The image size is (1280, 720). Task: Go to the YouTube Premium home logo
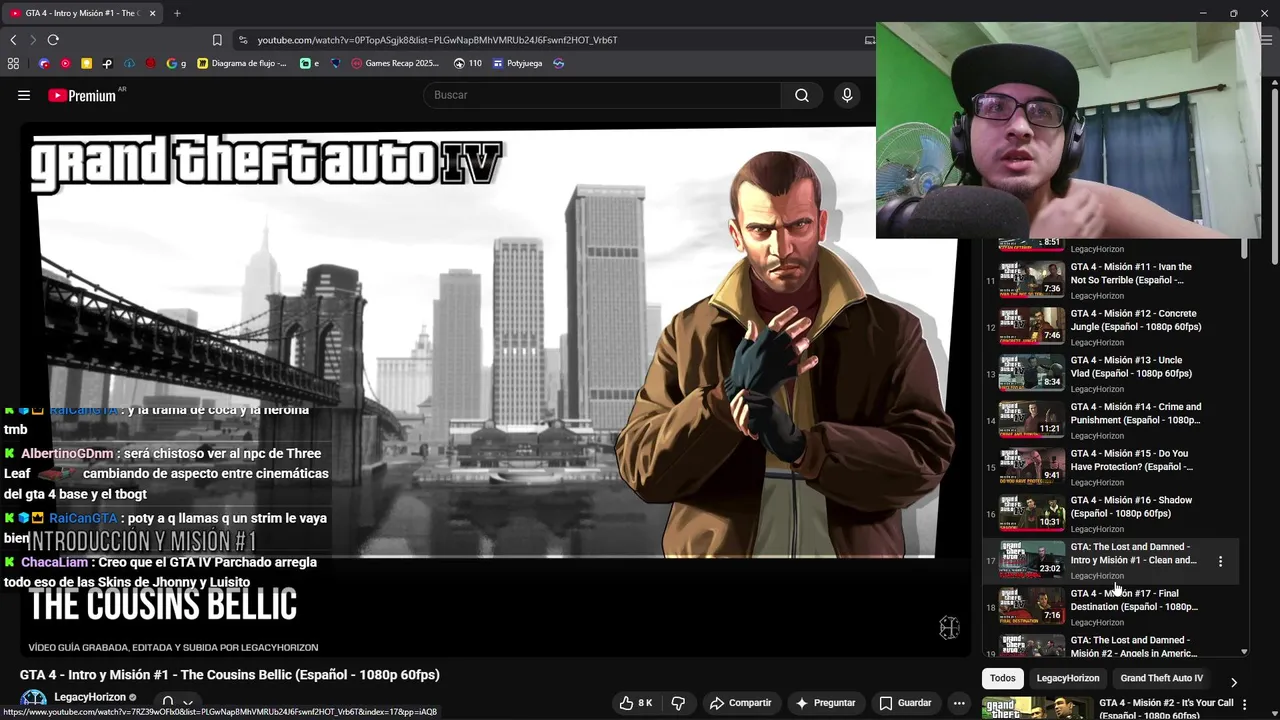point(82,96)
